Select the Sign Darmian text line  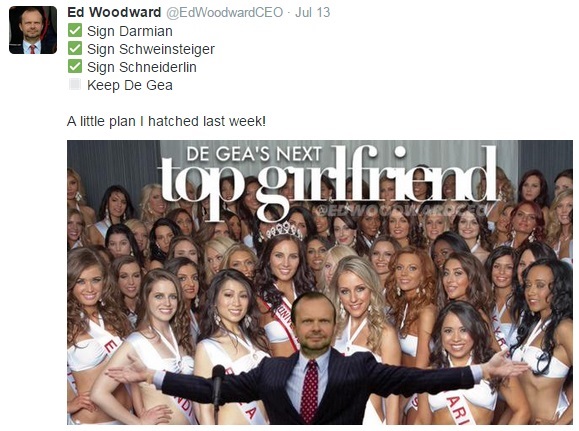(x=130, y=31)
